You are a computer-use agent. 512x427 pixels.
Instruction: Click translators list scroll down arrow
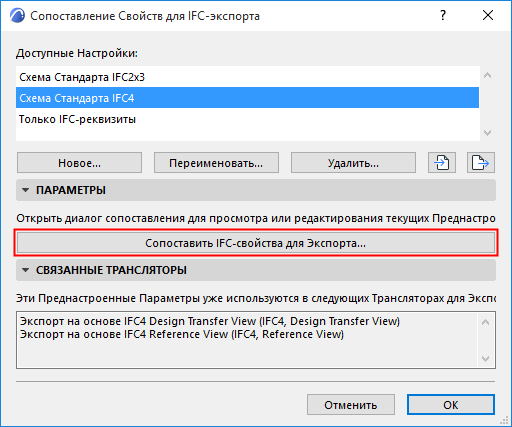click(486, 359)
